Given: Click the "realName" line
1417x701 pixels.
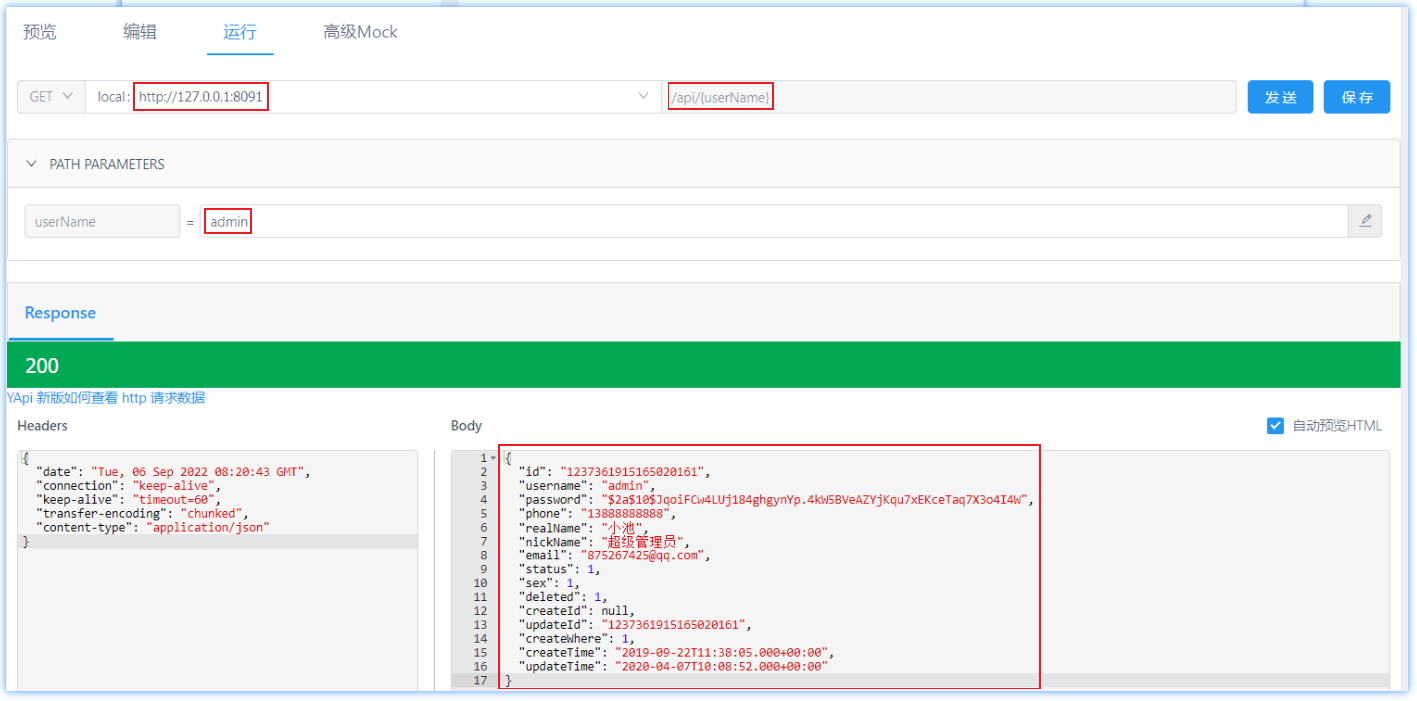Looking at the screenshot, I should (x=585, y=527).
